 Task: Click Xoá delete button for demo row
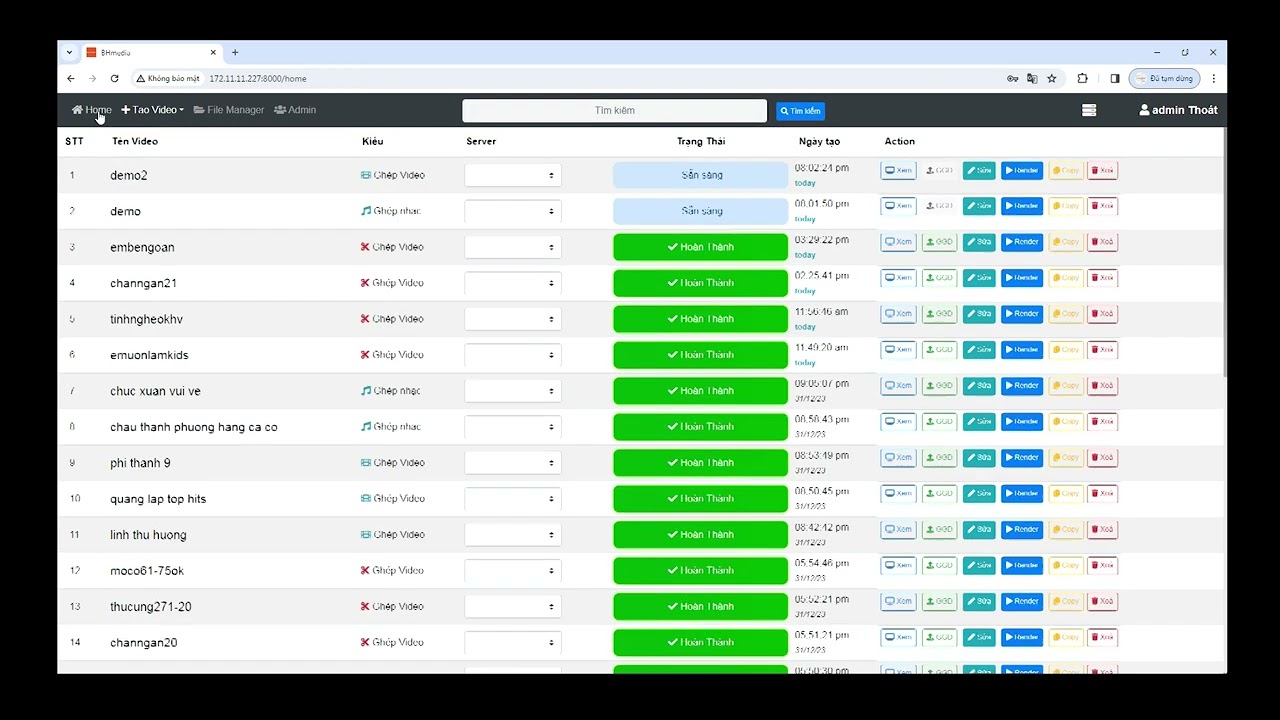pos(1102,206)
